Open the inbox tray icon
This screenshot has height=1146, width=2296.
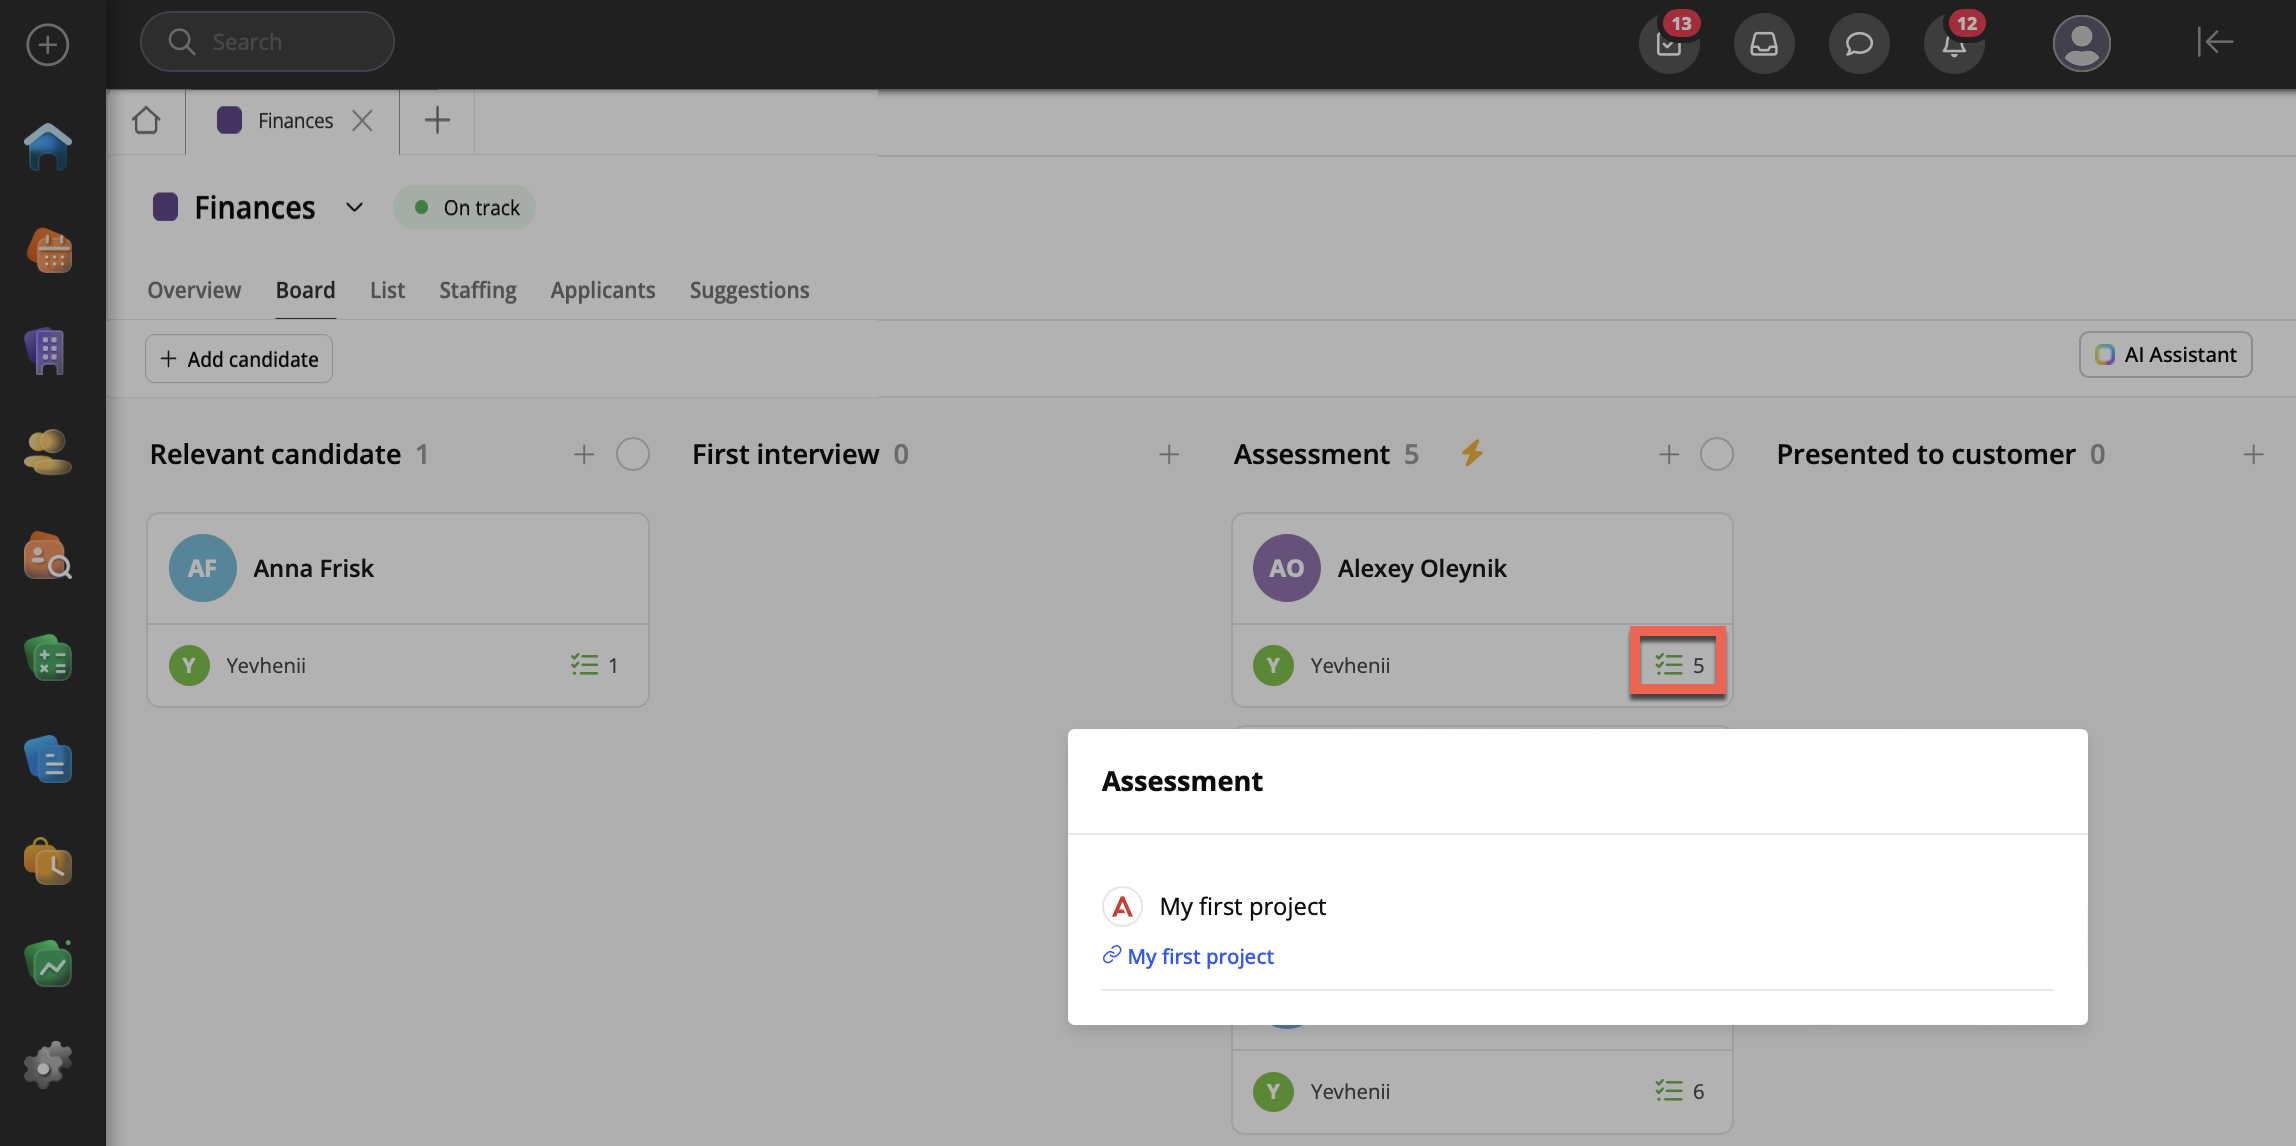coord(1763,43)
